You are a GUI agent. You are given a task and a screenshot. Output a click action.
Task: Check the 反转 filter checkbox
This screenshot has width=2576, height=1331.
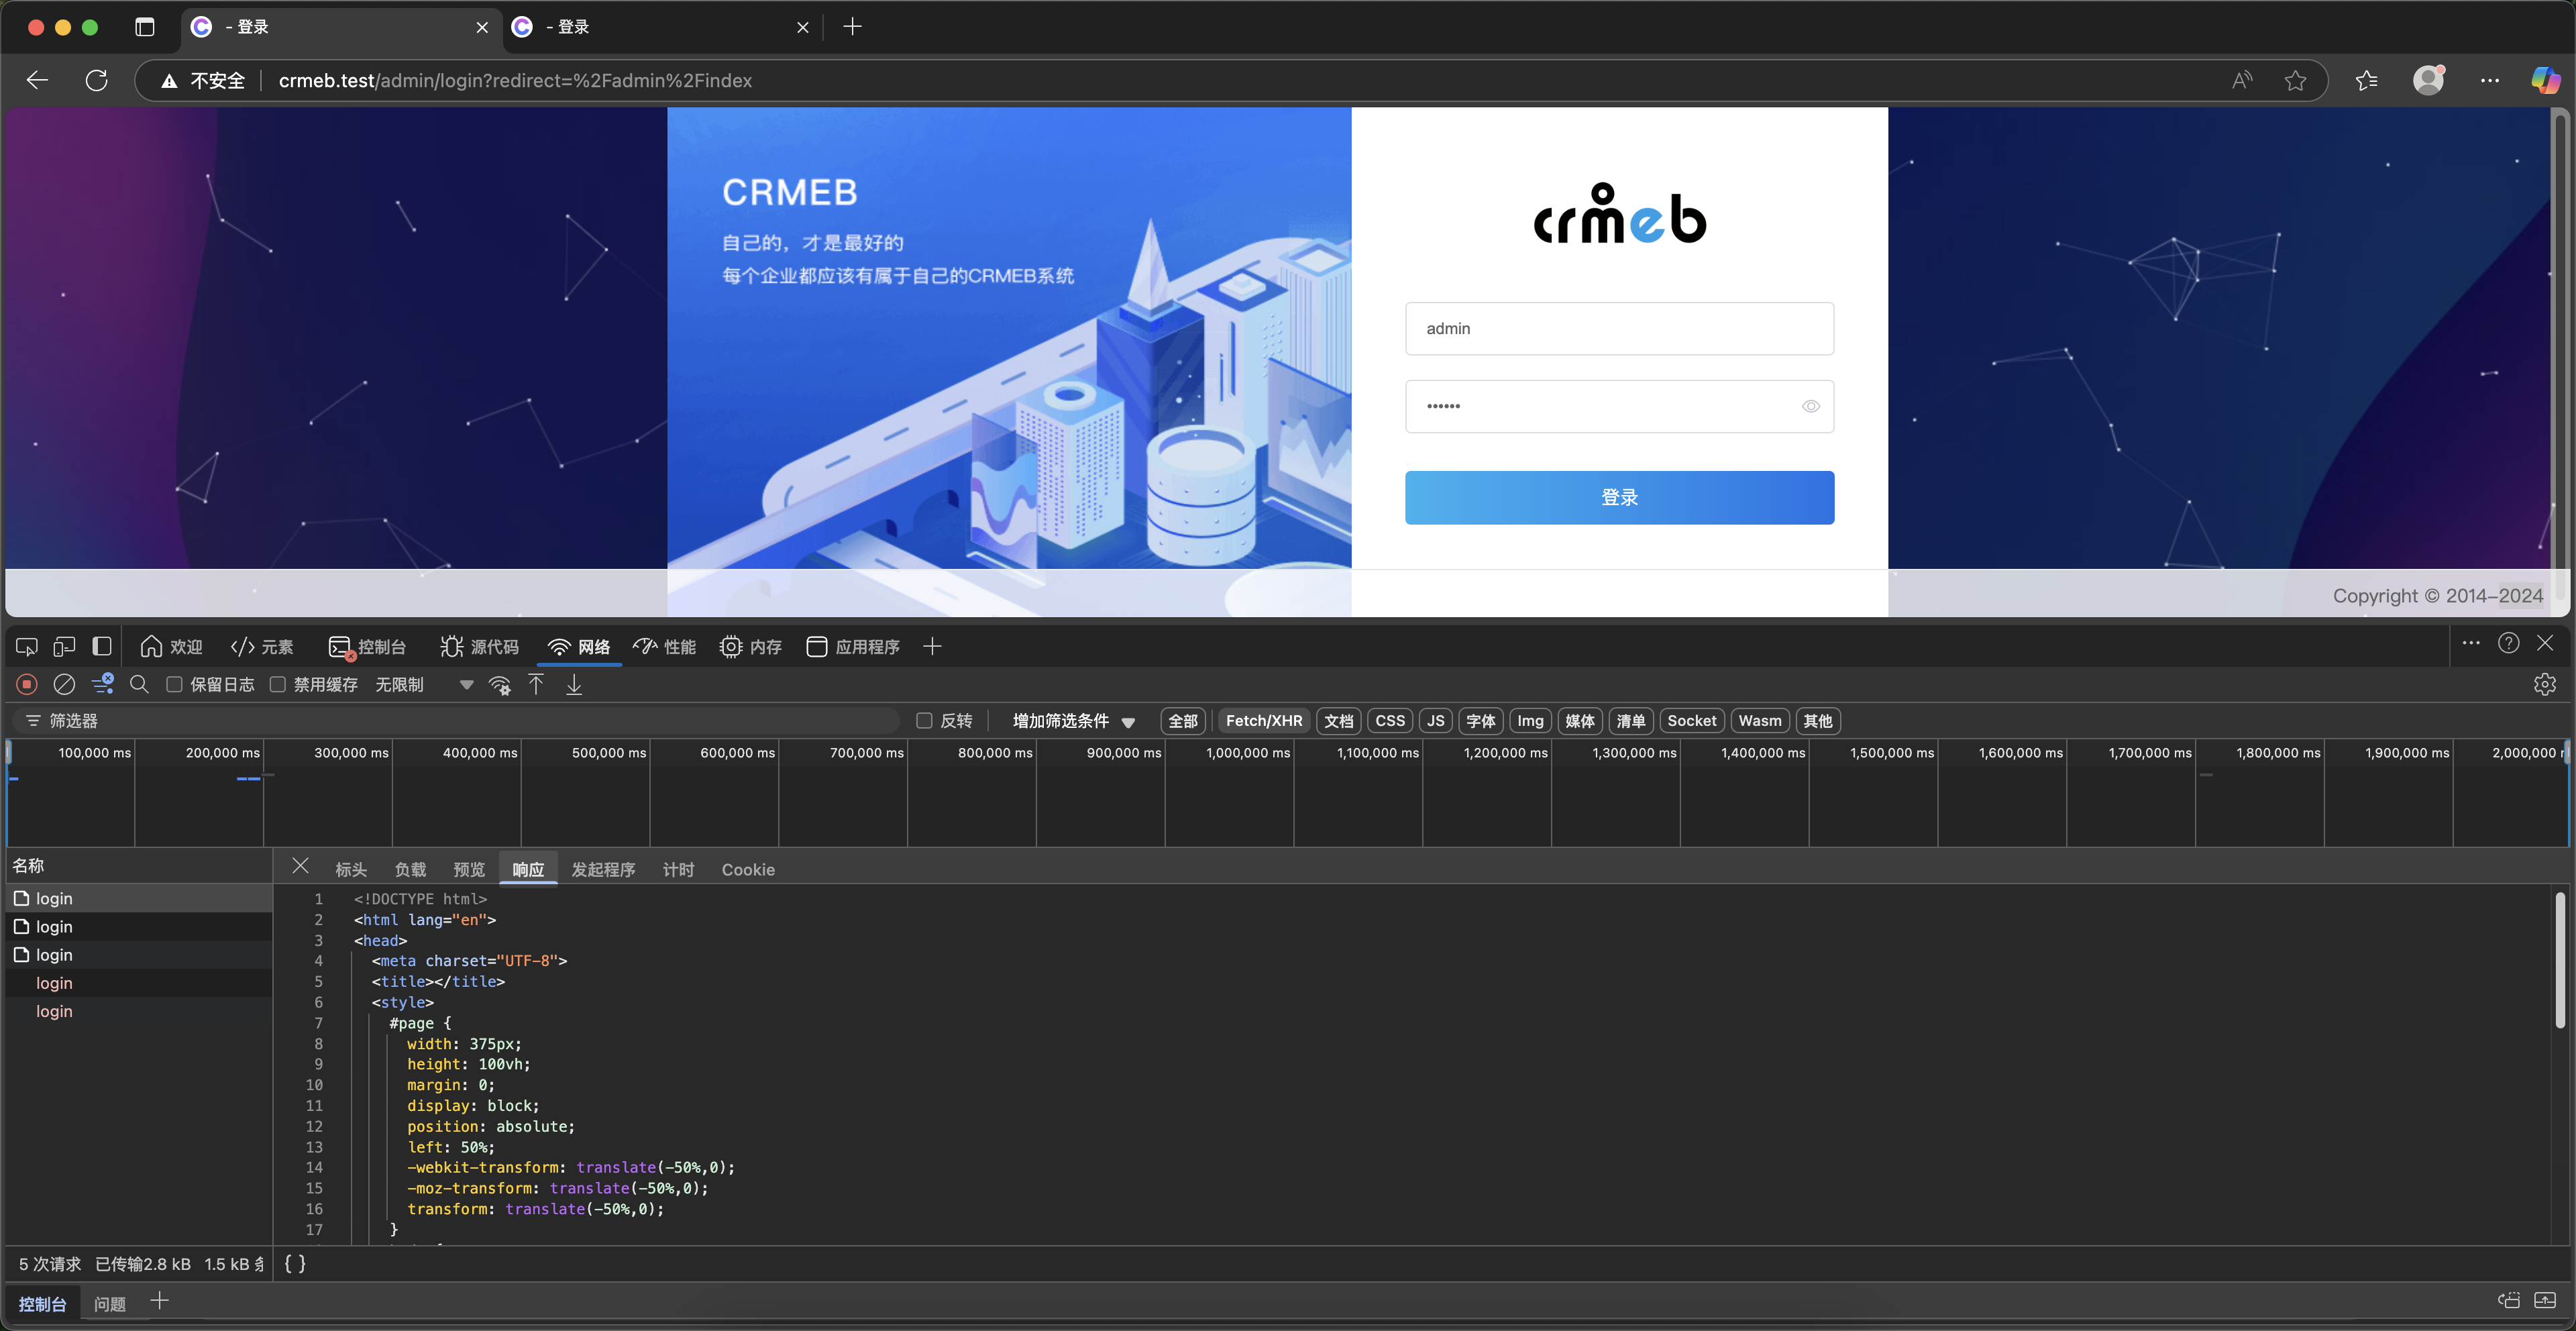point(924,721)
